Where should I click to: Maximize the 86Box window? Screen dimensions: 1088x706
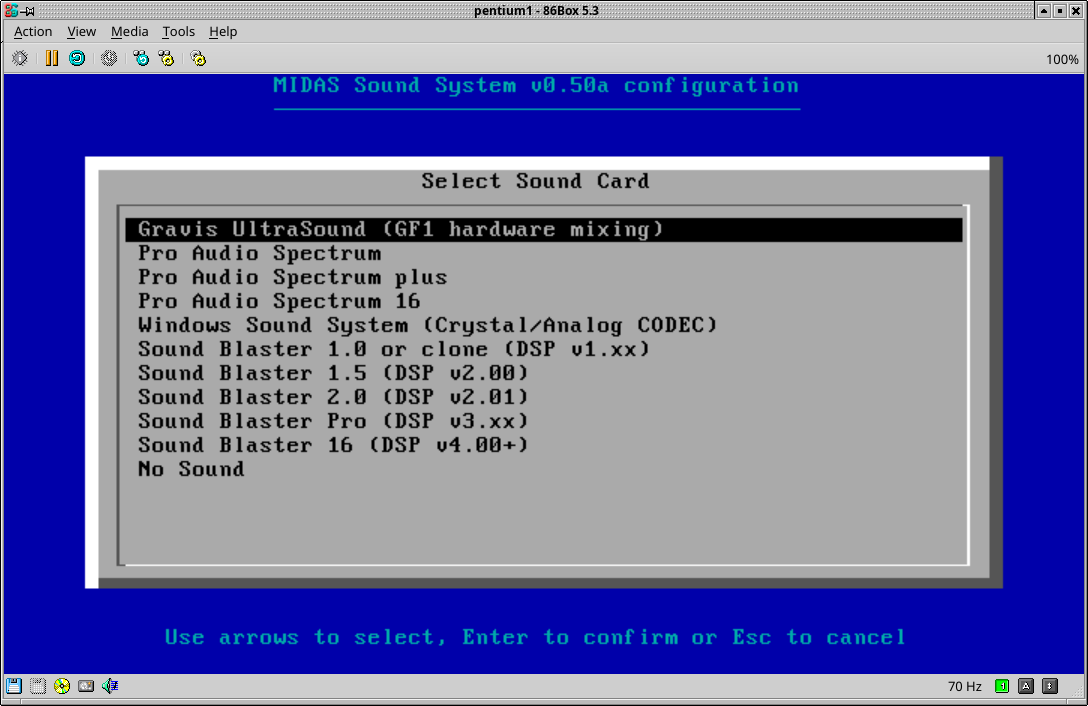pyautogui.click(x=1060, y=10)
